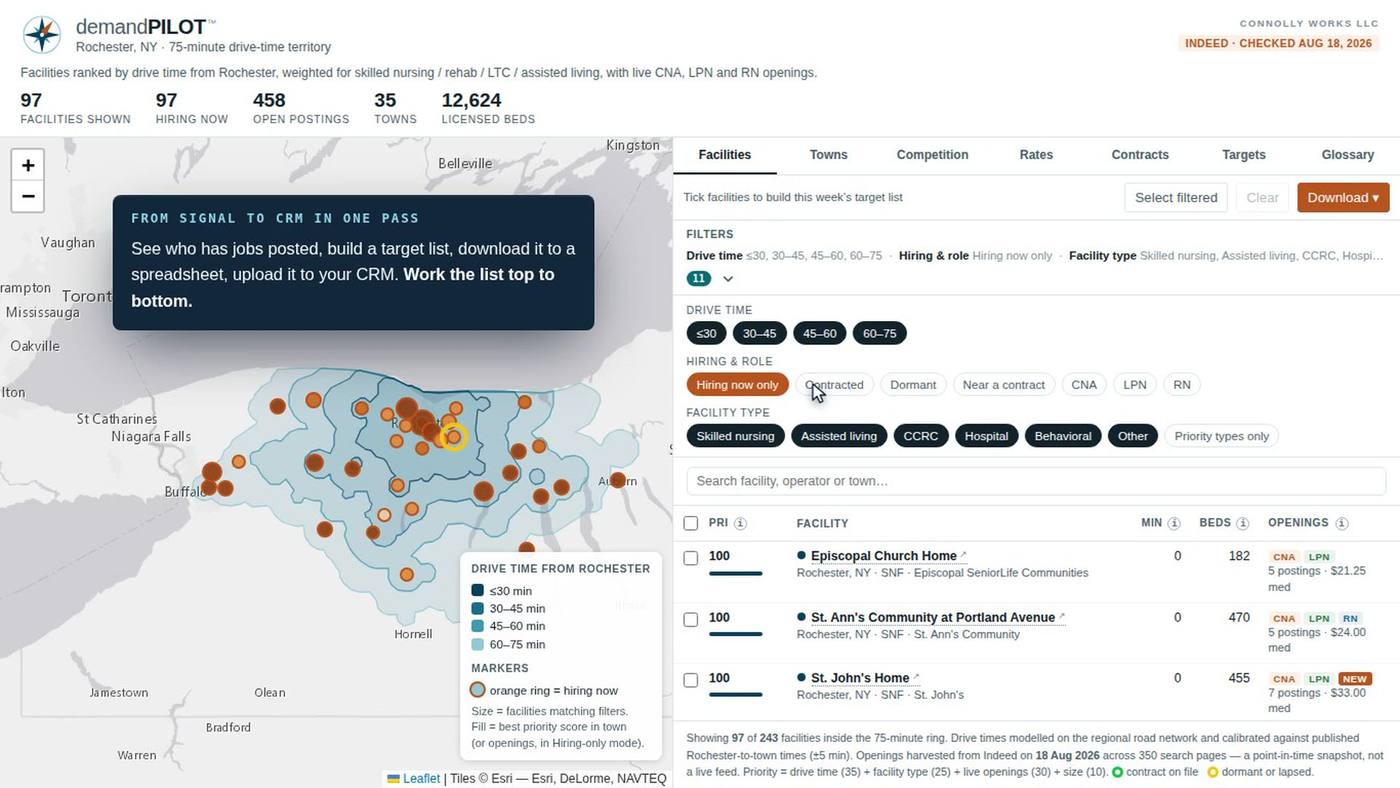Open the Competition tab
Screen dimensions: 1400x788
[x=932, y=154]
